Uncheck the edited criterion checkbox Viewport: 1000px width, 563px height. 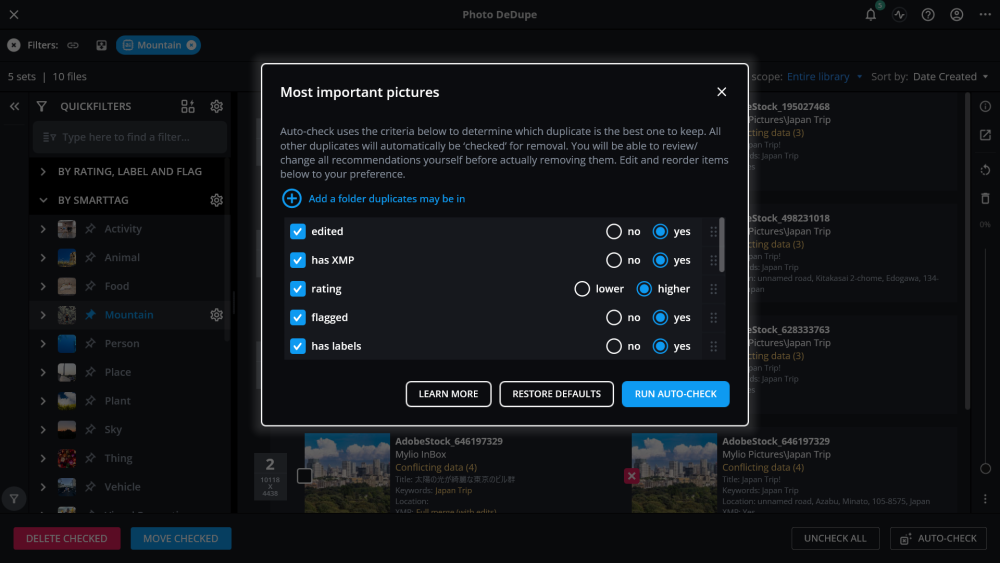coord(297,231)
